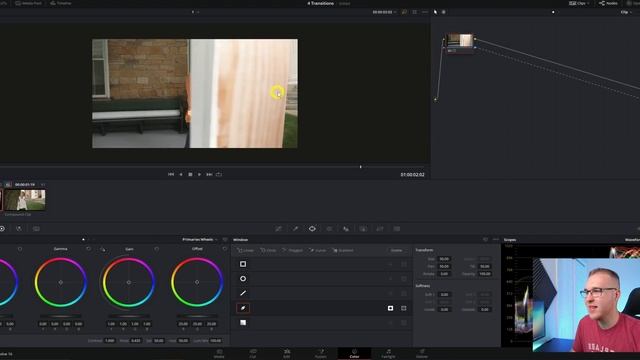The image size is (640, 360).
Task: Toggle mask on the Curve window row
Action: [404, 308]
